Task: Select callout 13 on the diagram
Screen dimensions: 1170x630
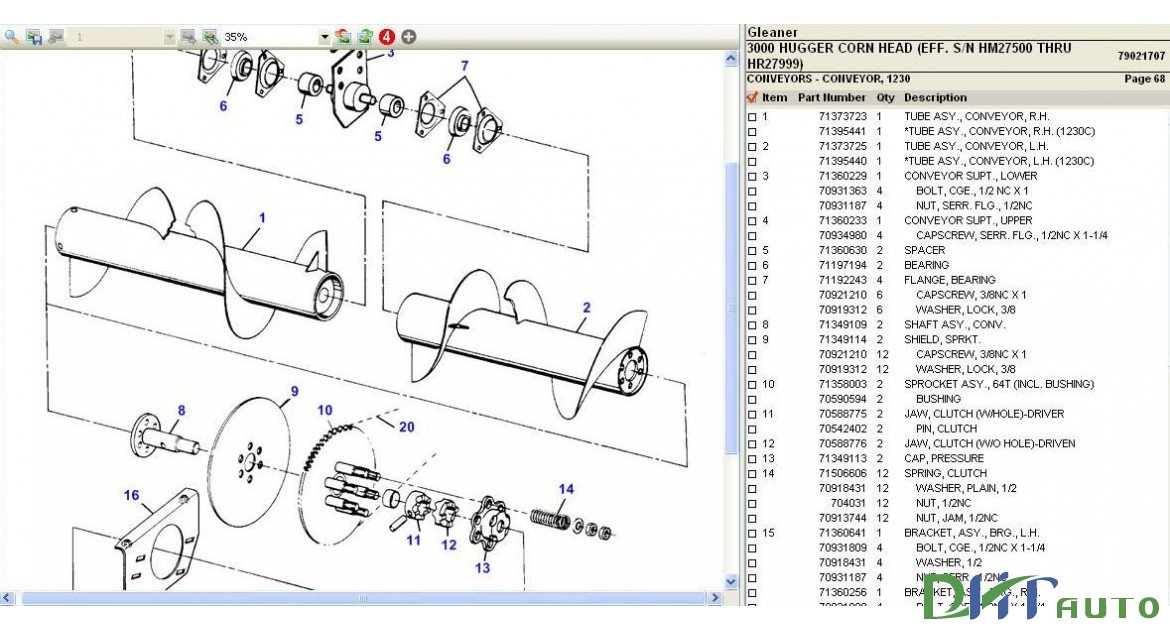Action: (483, 568)
